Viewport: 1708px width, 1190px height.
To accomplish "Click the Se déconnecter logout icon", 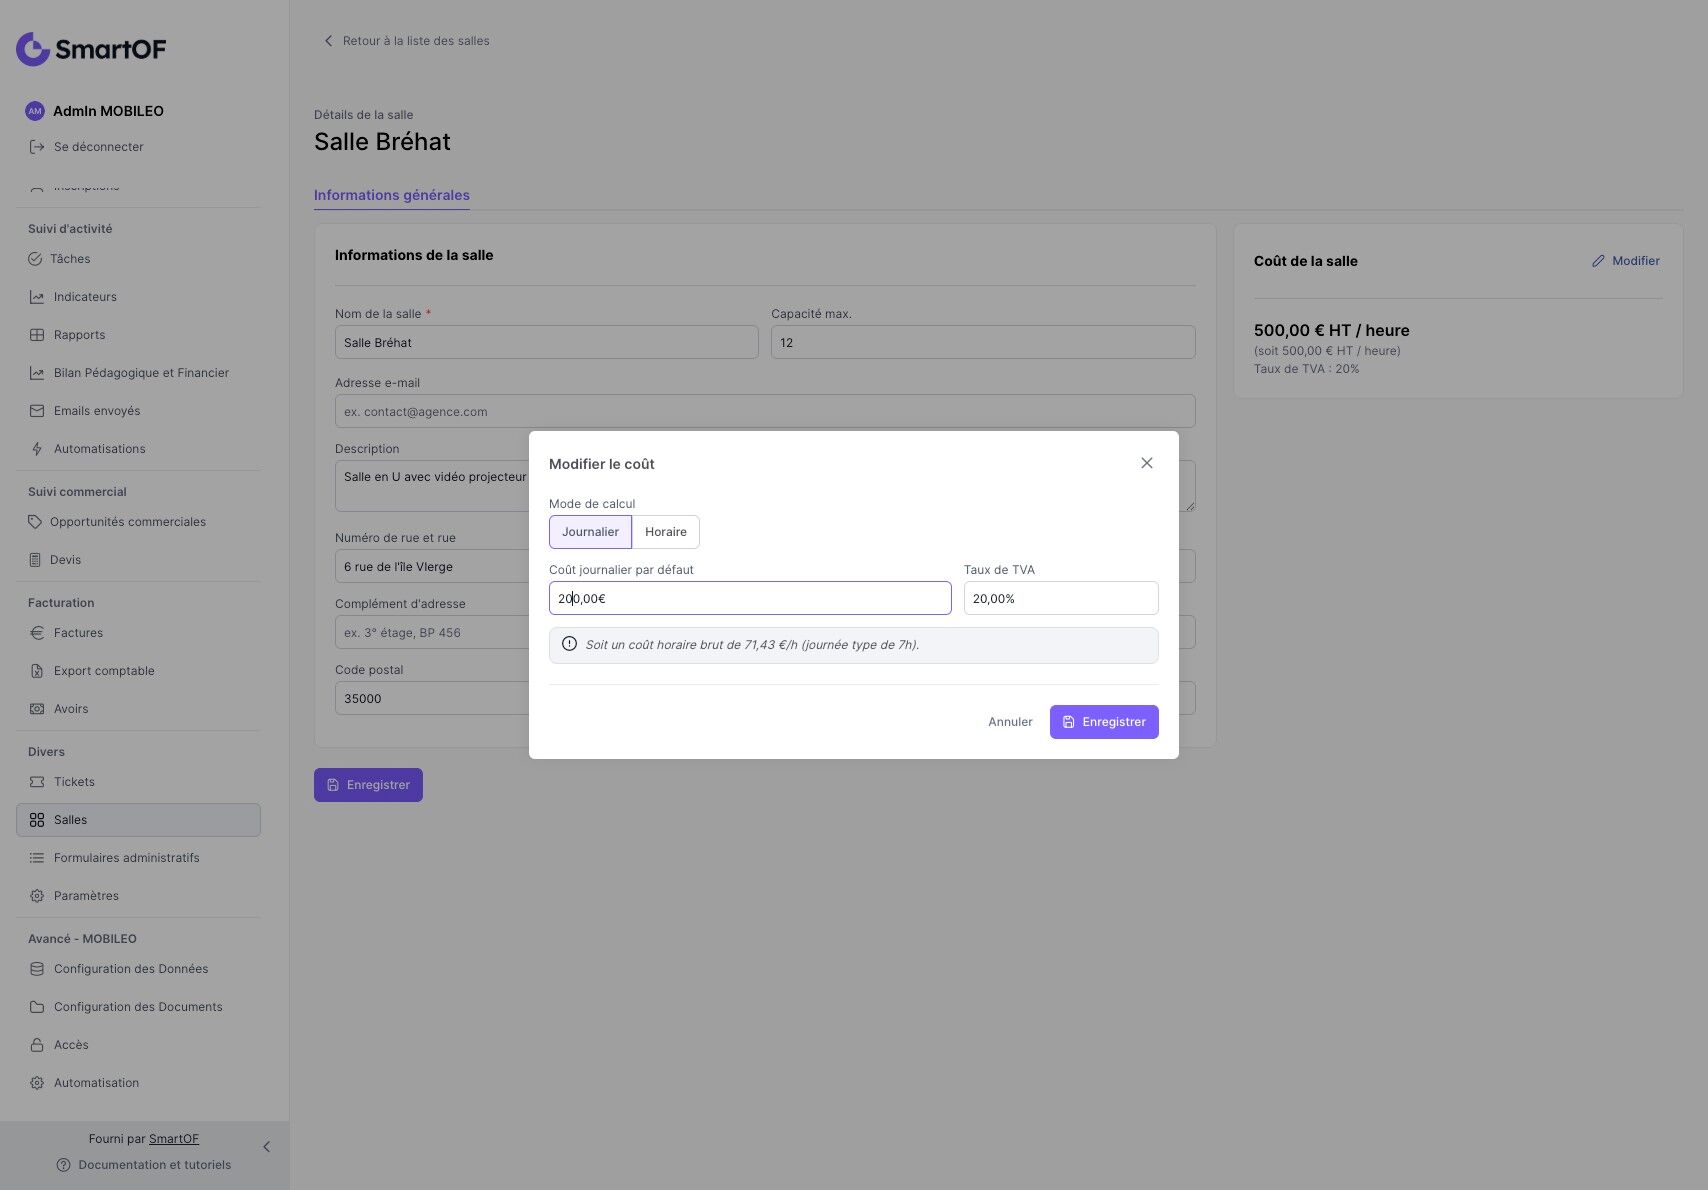I will tap(37, 147).
